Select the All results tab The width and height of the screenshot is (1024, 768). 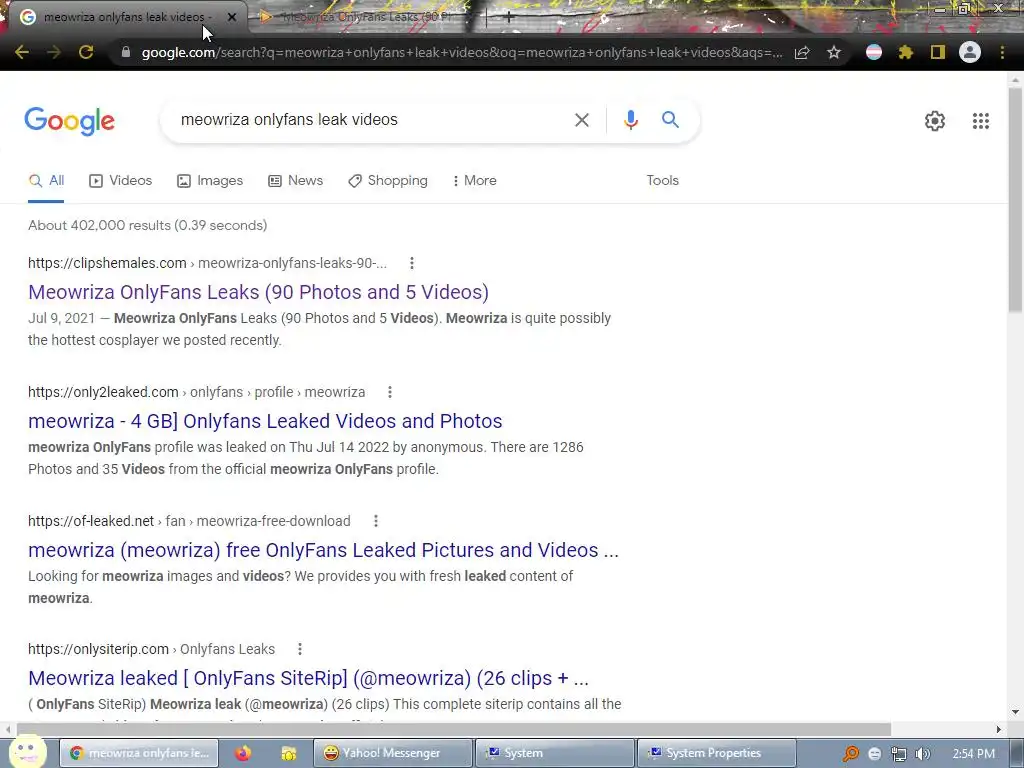pyautogui.click(x=46, y=181)
